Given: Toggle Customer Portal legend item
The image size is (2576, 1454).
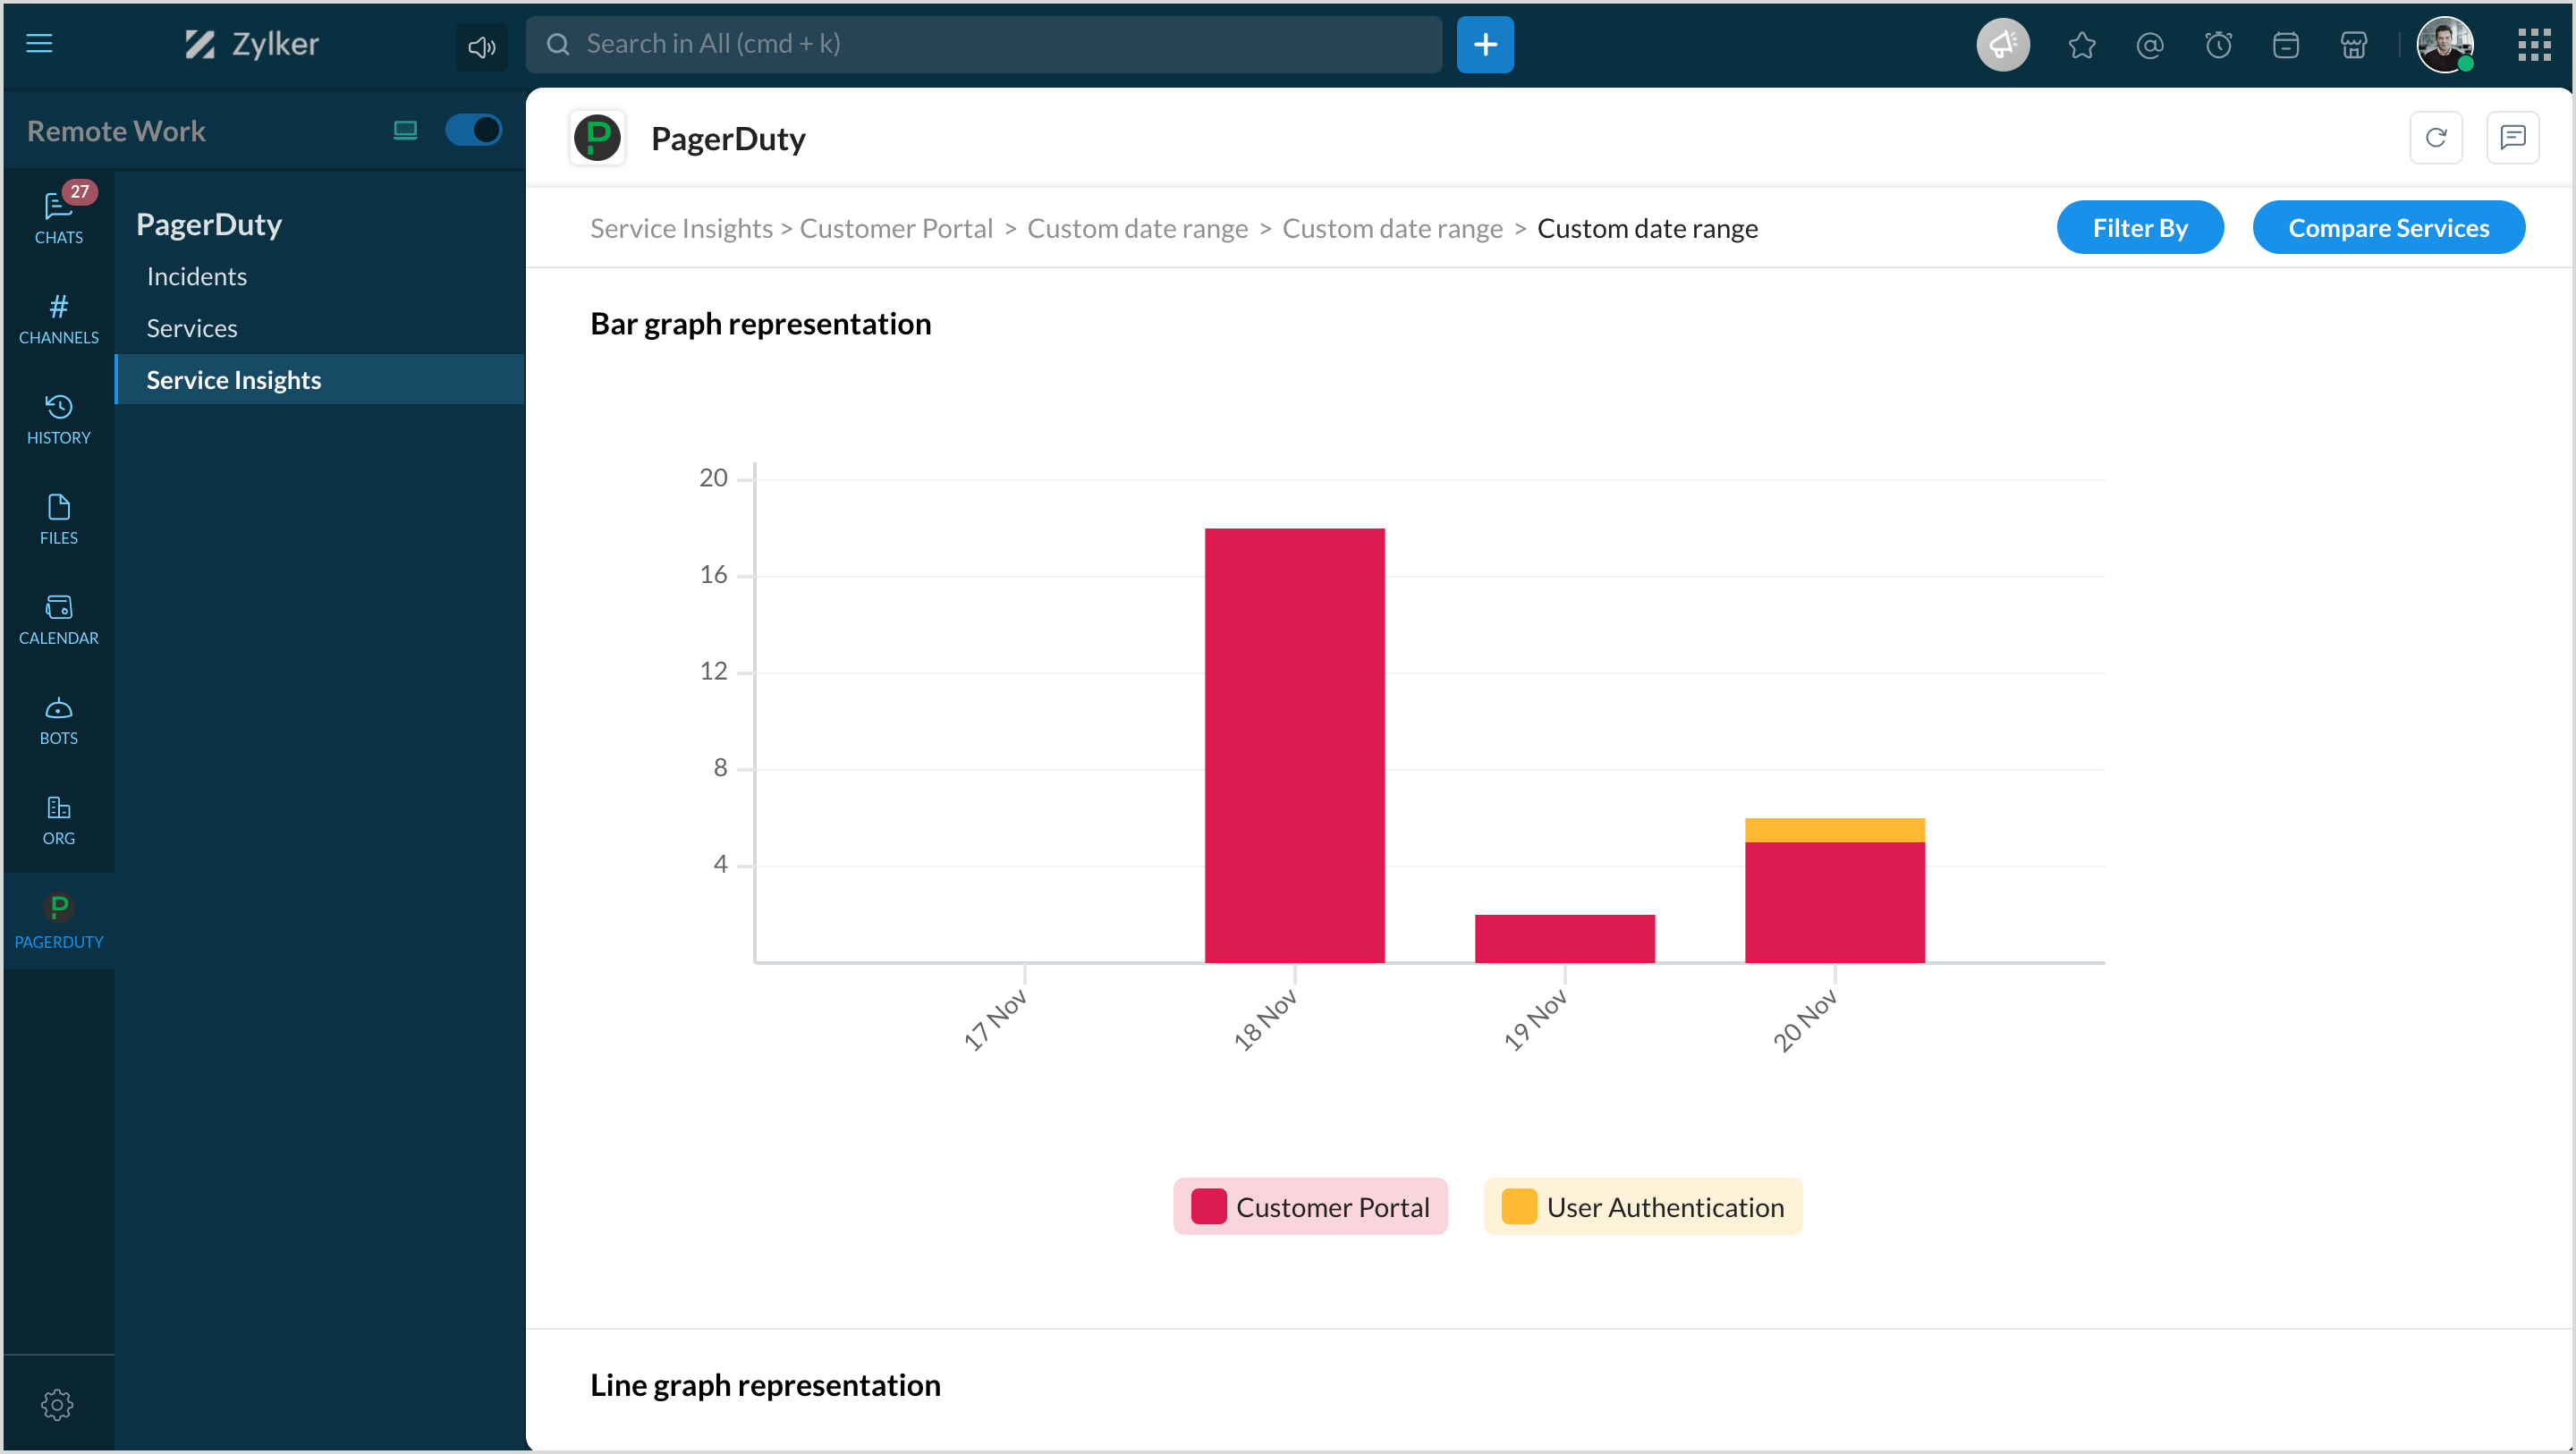Looking at the screenshot, I should [x=1310, y=1207].
